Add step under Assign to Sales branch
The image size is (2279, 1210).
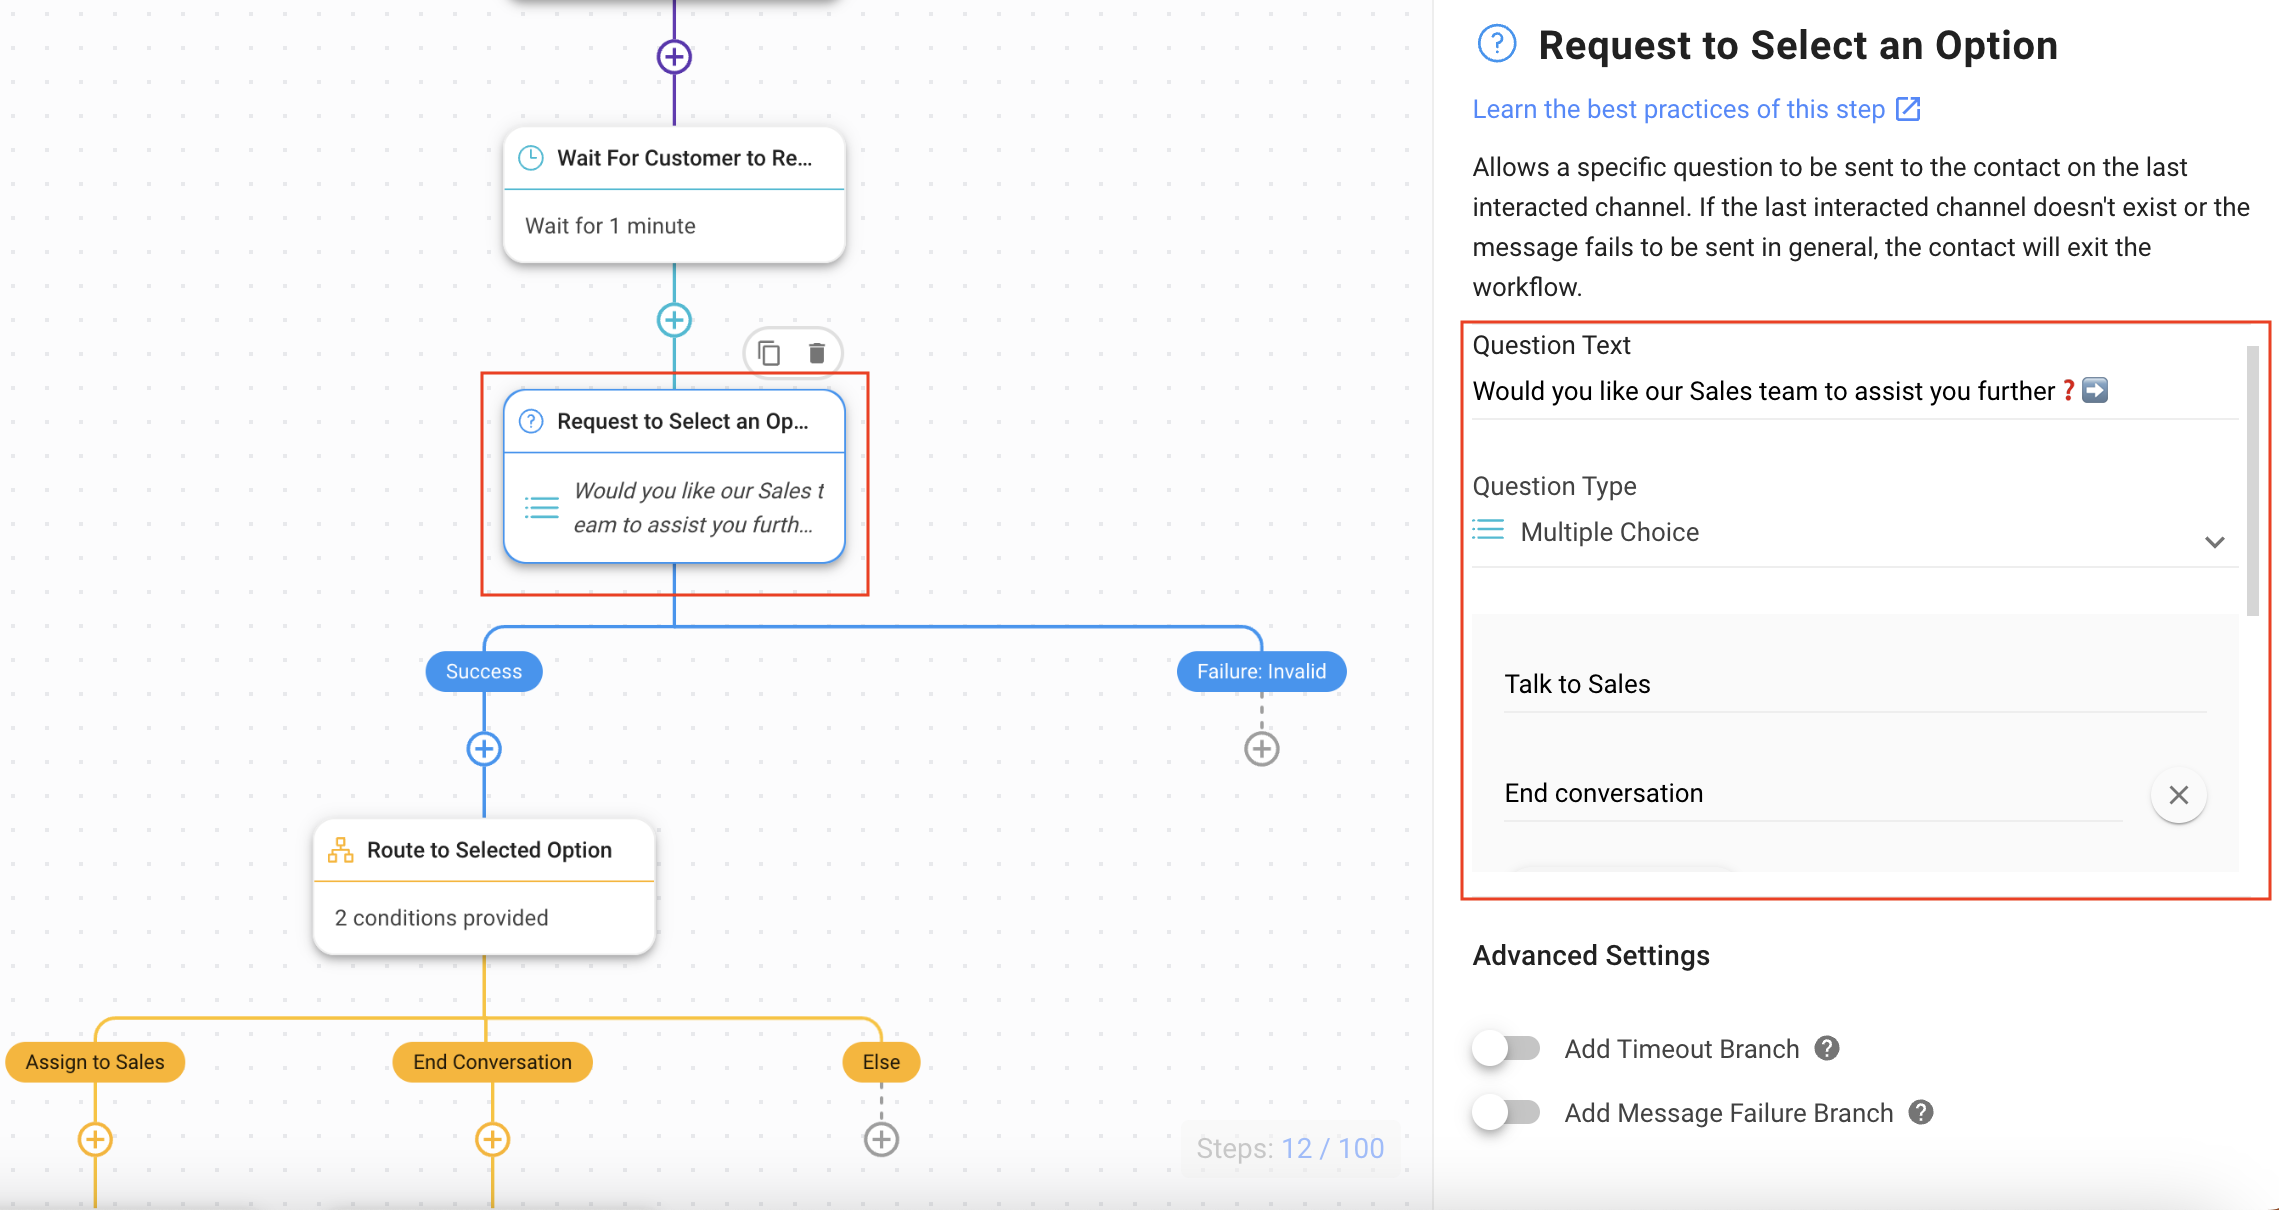tap(95, 1139)
